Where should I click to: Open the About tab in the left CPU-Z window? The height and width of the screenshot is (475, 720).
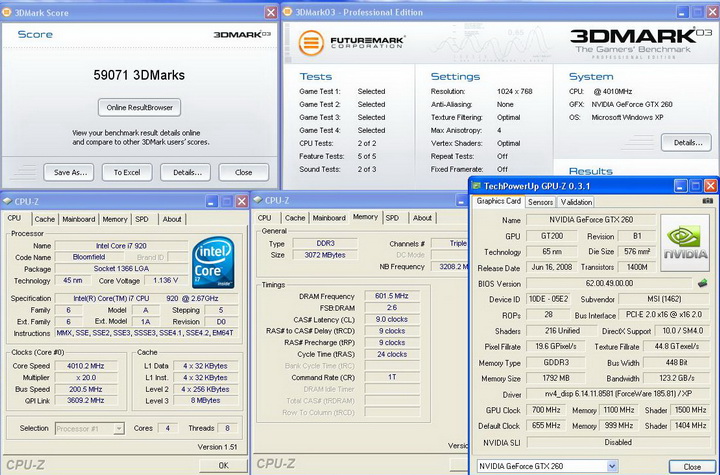[172, 219]
